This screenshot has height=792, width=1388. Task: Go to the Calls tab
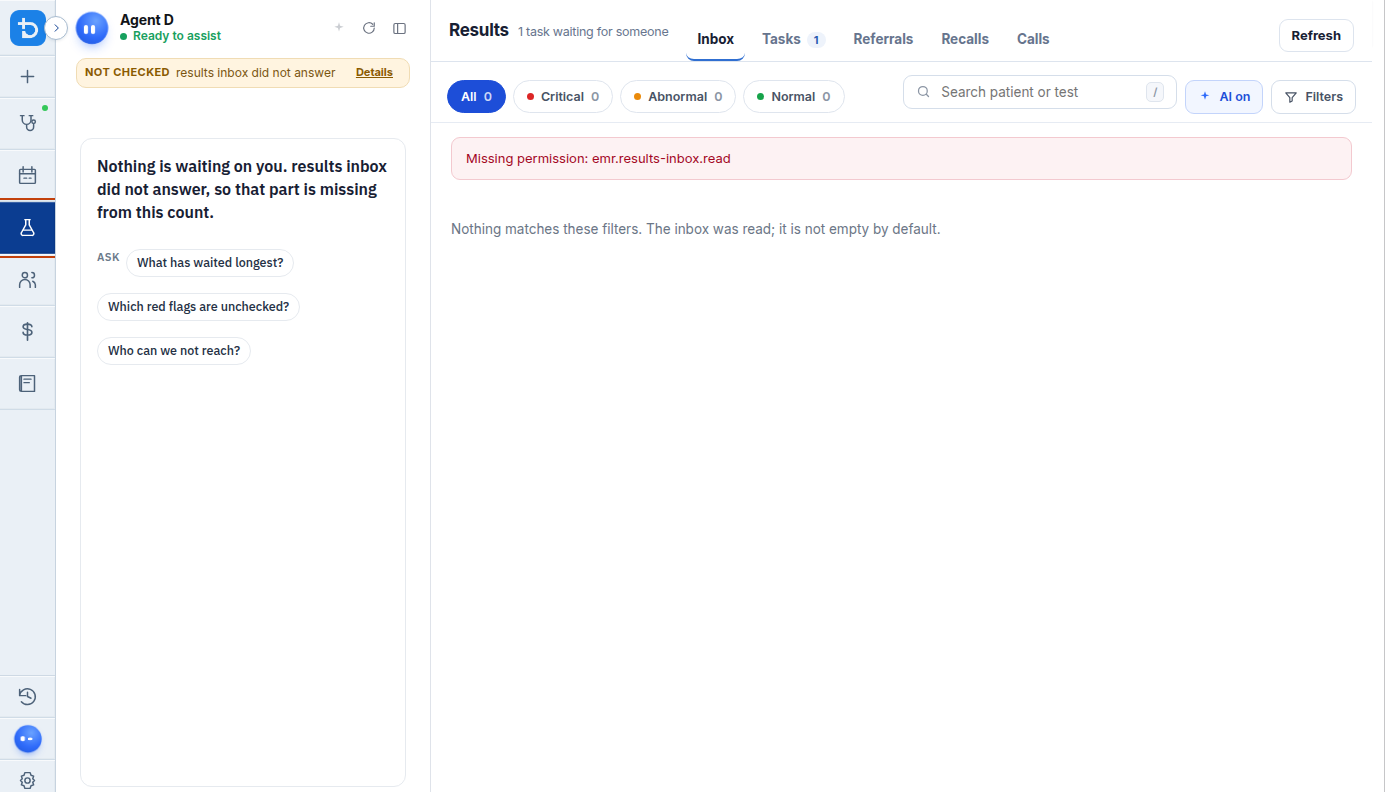click(x=1033, y=39)
